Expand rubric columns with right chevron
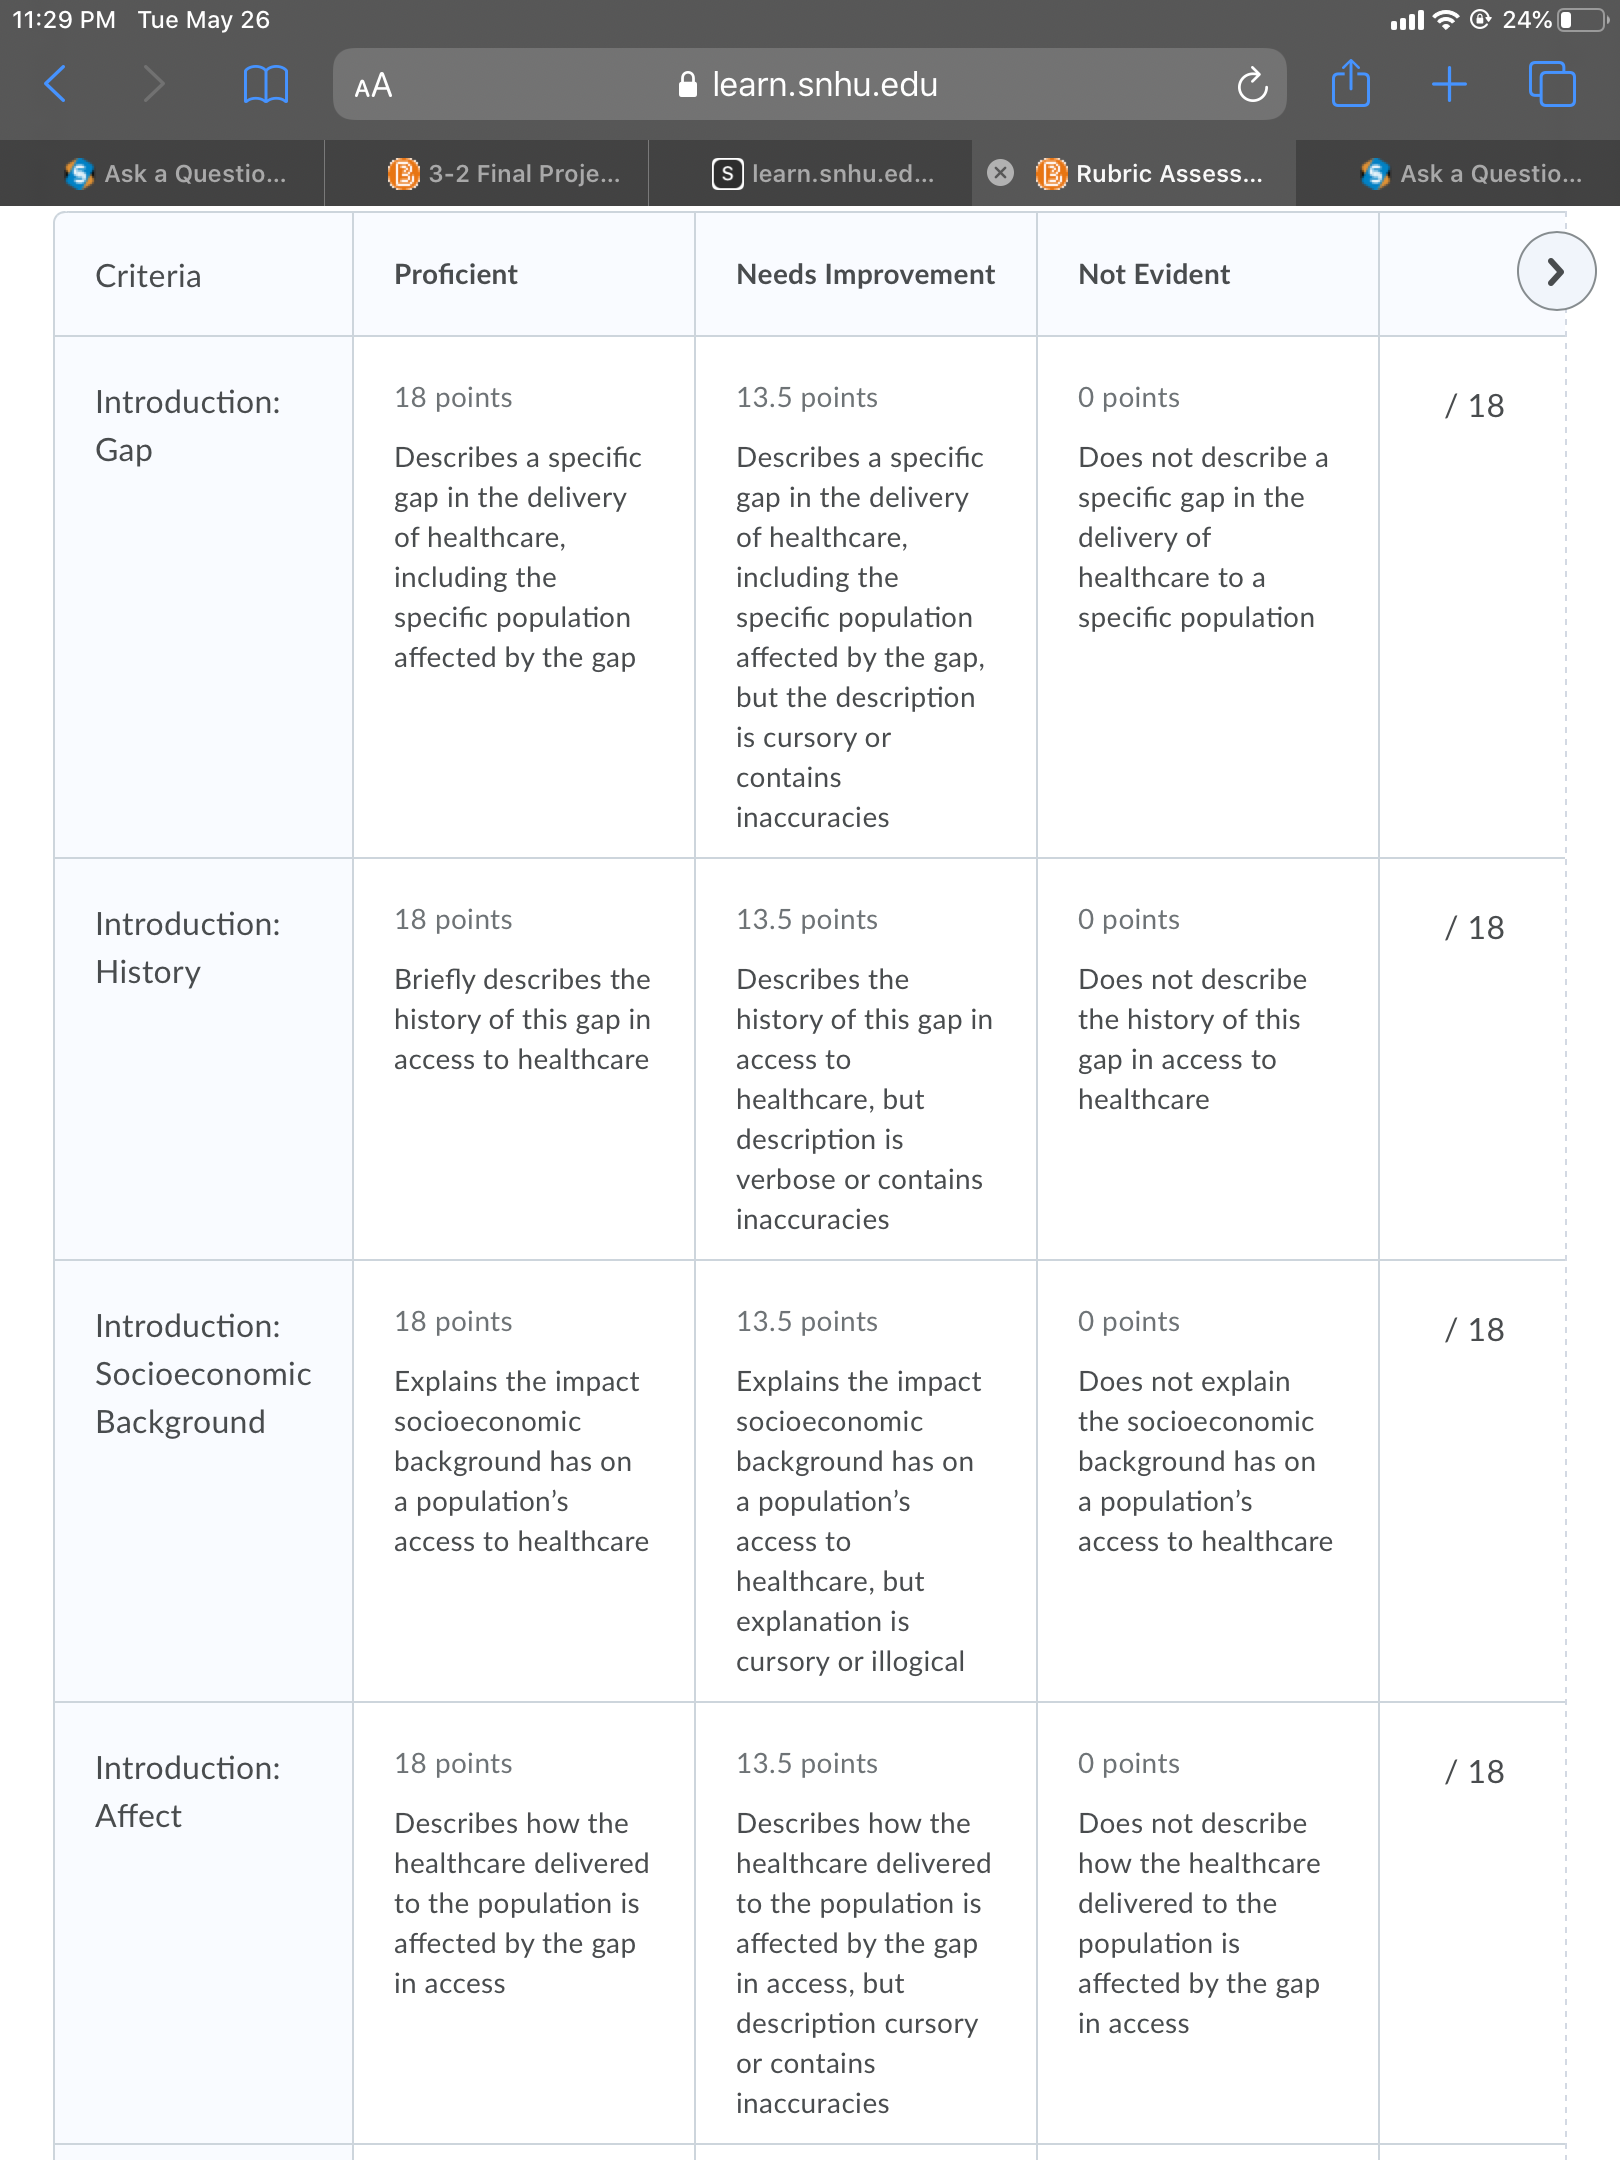Viewport: 1620px width, 2160px height. coord(1556,271)
